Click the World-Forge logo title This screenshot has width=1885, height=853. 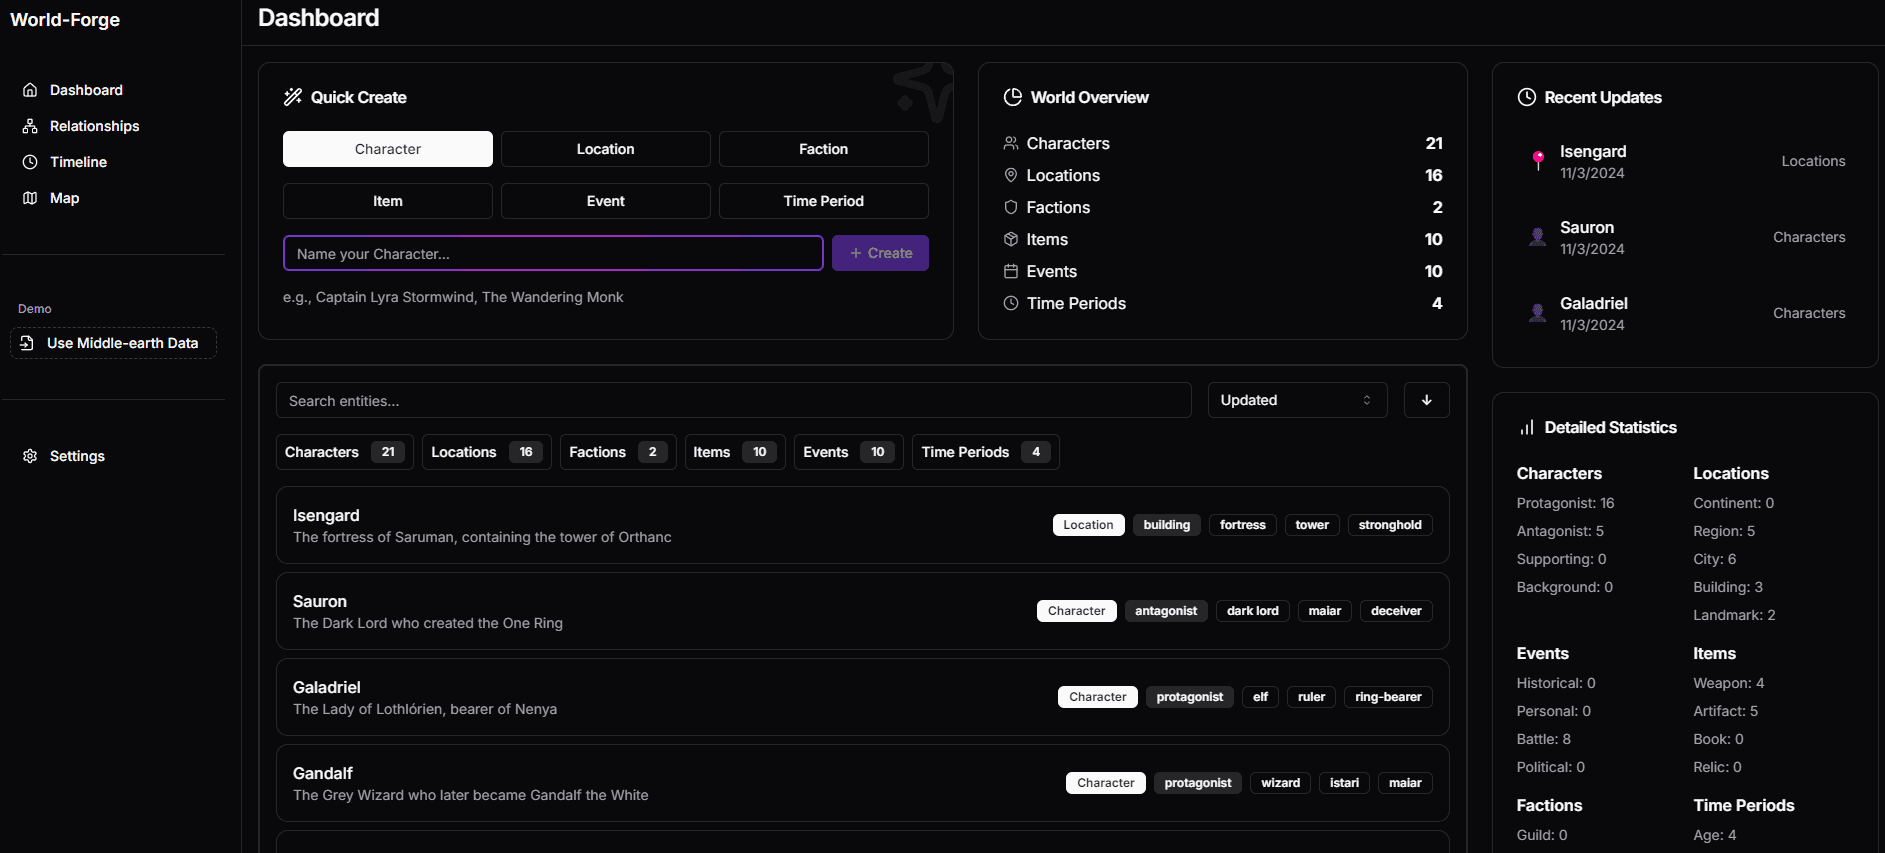65,19
